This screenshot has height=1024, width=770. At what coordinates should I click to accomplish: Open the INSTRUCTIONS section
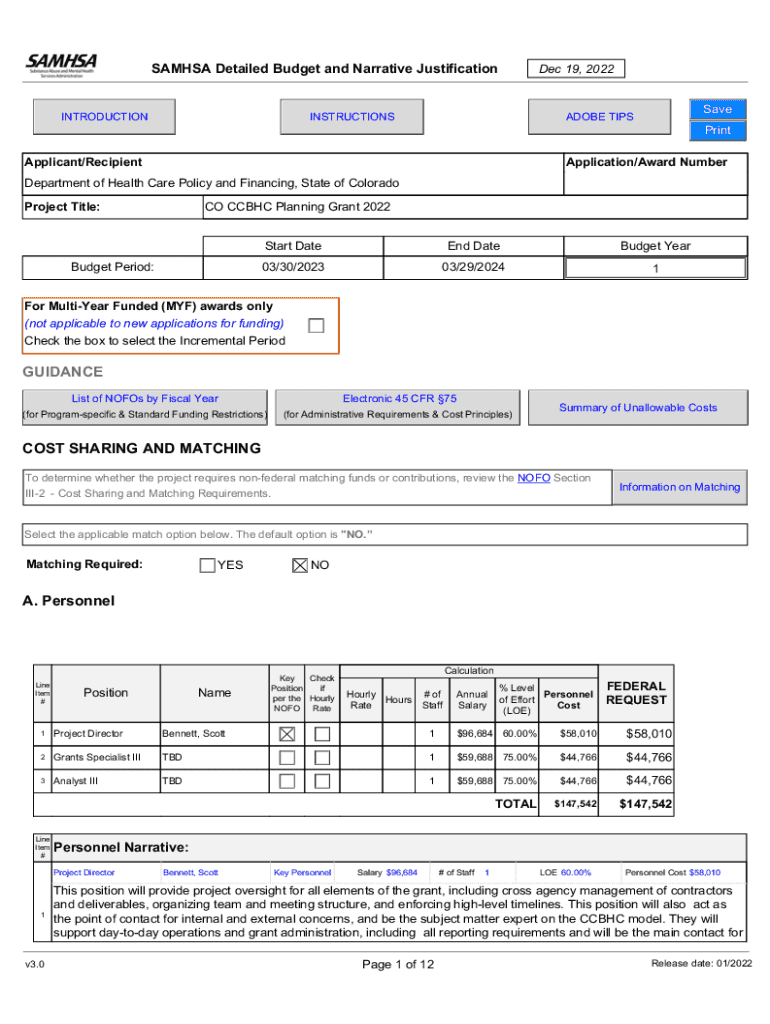[352, 117]
